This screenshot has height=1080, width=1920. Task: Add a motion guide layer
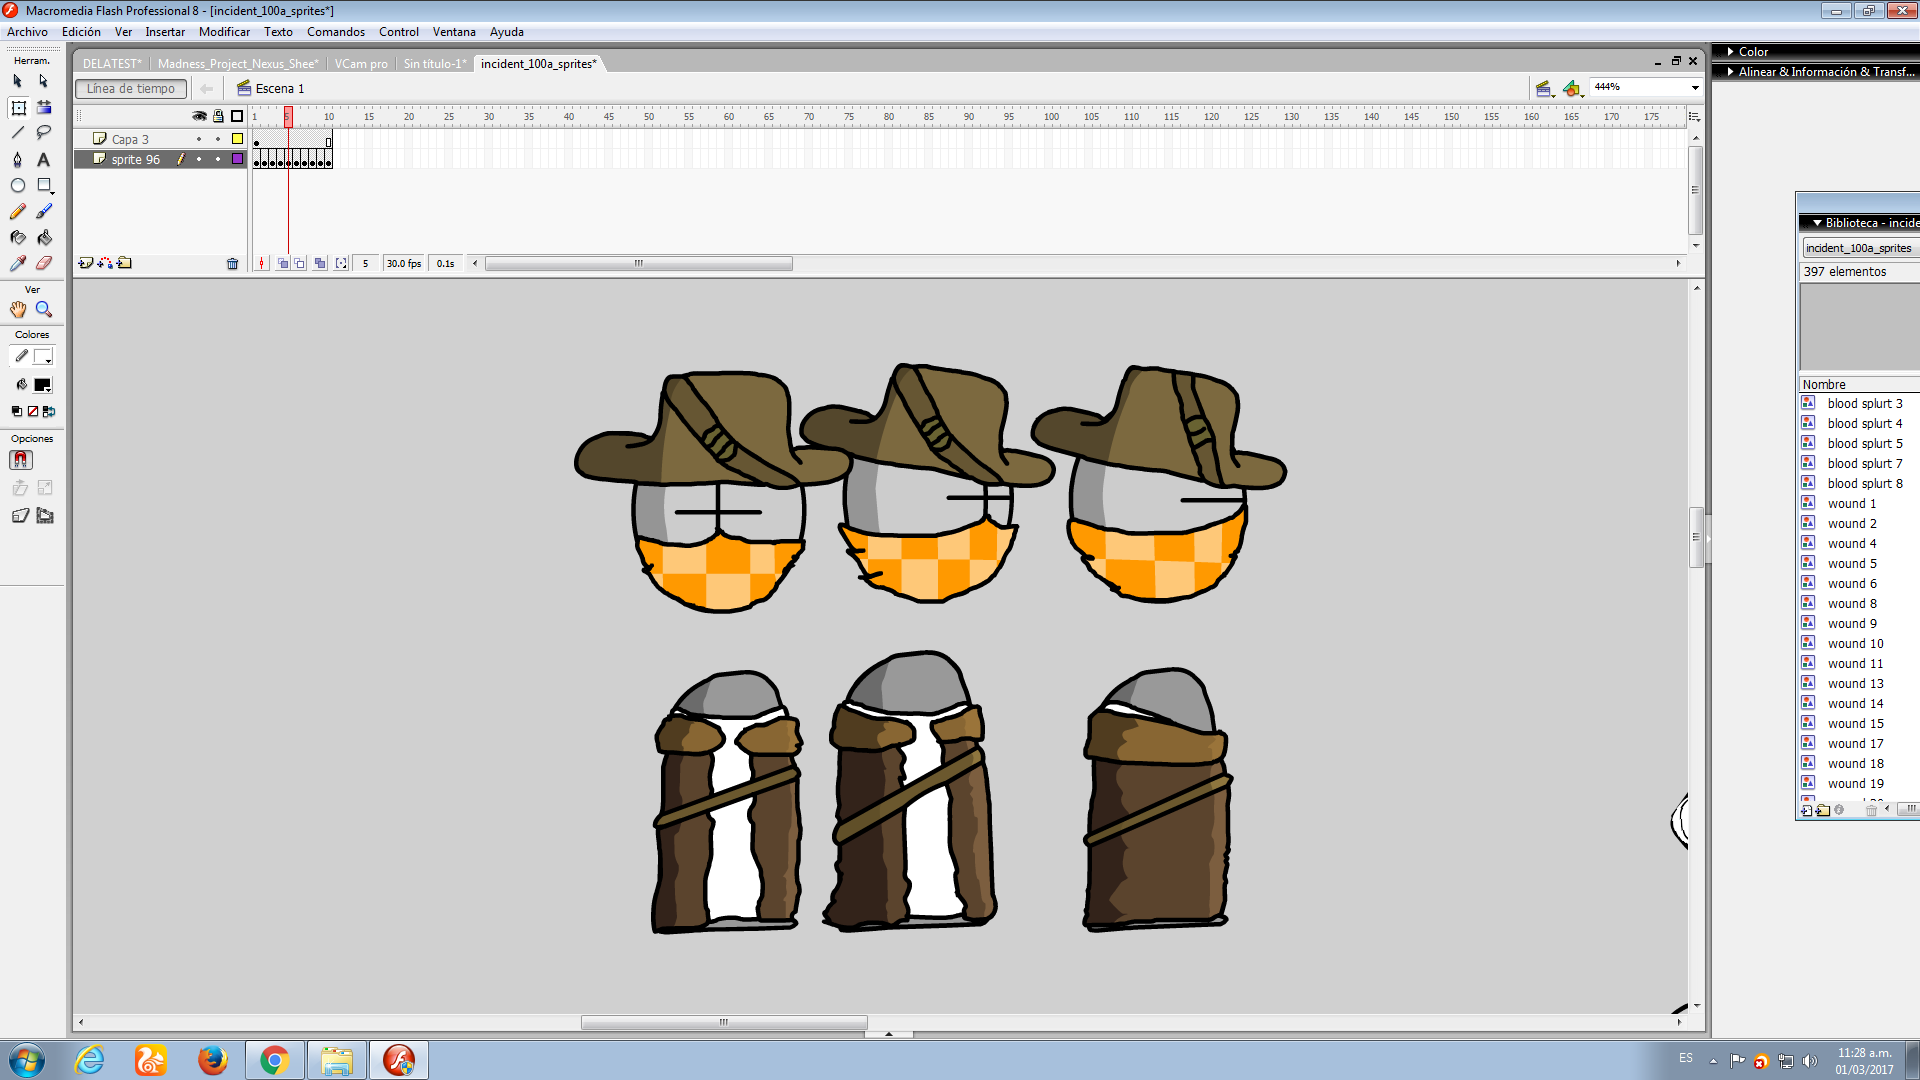pos(105,263)
